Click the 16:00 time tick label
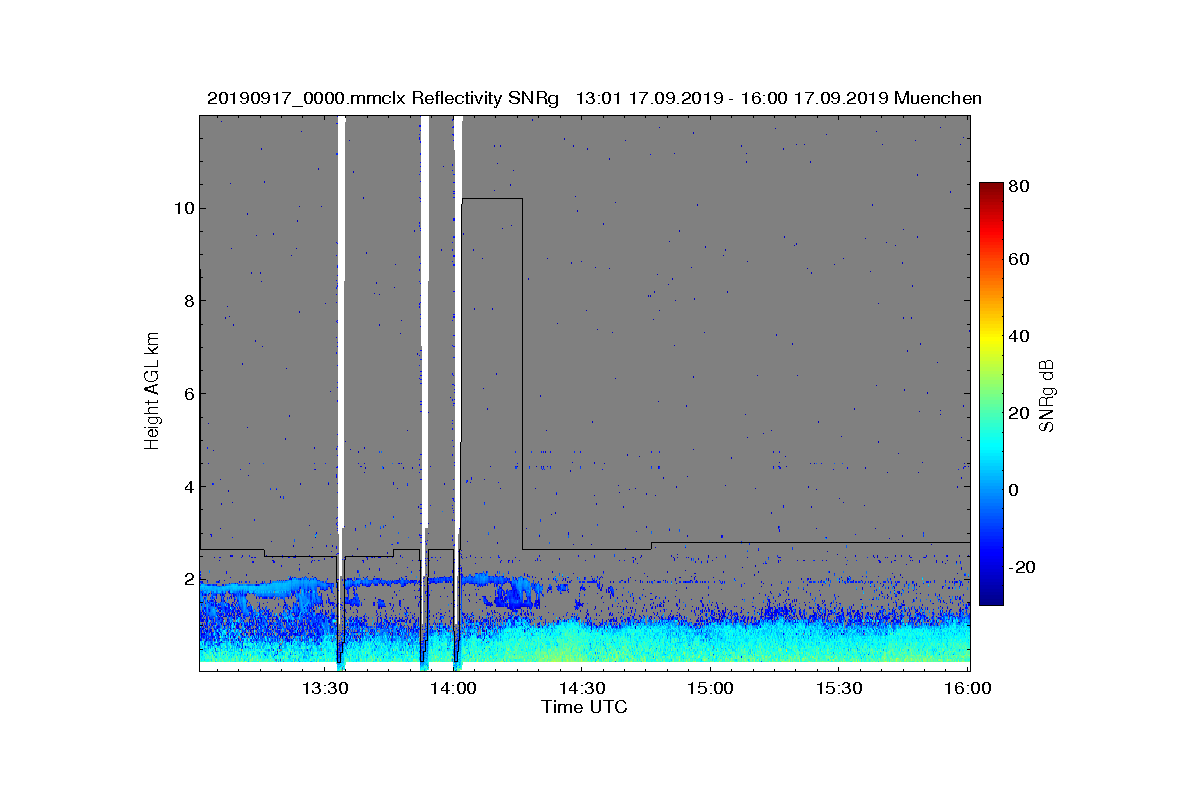Image resolution: width=1200 pixels, height=800 pixels. coord(967,689)
